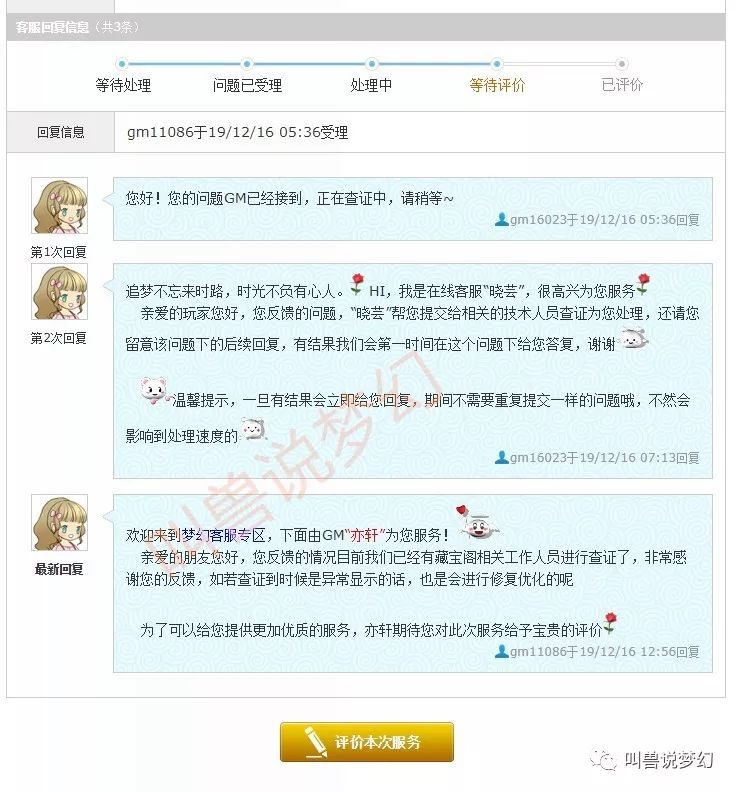The width and height of the screenshot is (737, 792).
Task: Click user icon beside gm16023 07:13 reply
Action: coord(501,457)
